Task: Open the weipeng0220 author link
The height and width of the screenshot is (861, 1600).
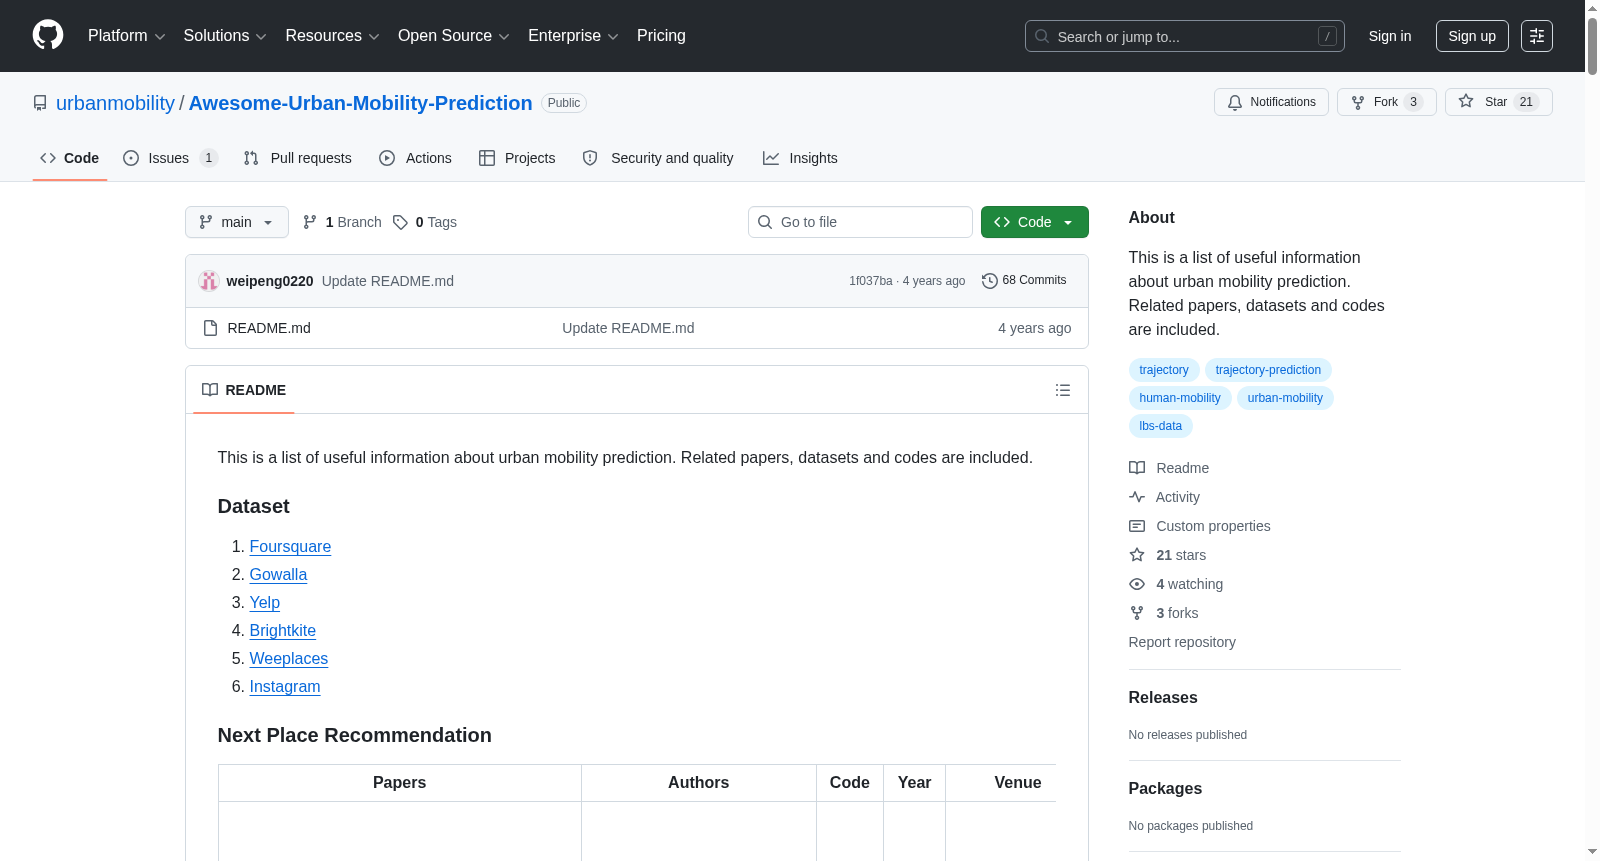Action: click(x=270, y=281)
